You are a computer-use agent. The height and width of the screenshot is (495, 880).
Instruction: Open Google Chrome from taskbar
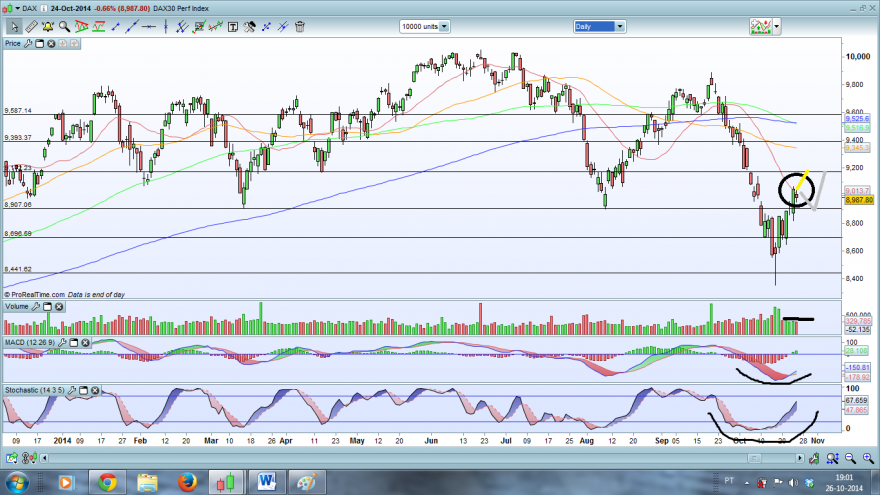107,483
